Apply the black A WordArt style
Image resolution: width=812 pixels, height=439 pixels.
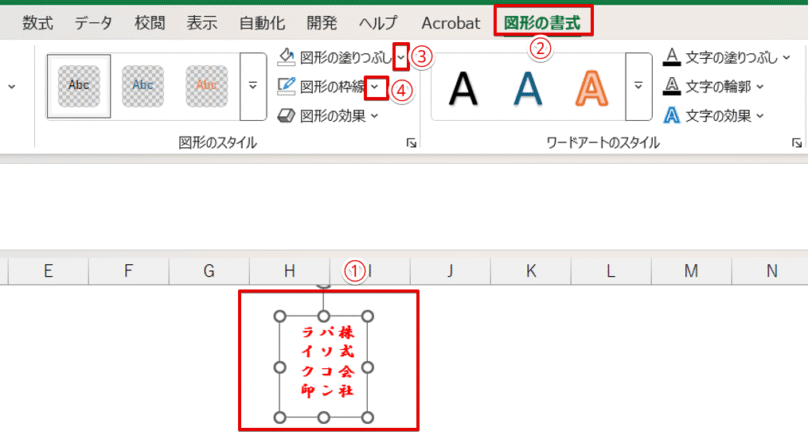click(463, 89)
